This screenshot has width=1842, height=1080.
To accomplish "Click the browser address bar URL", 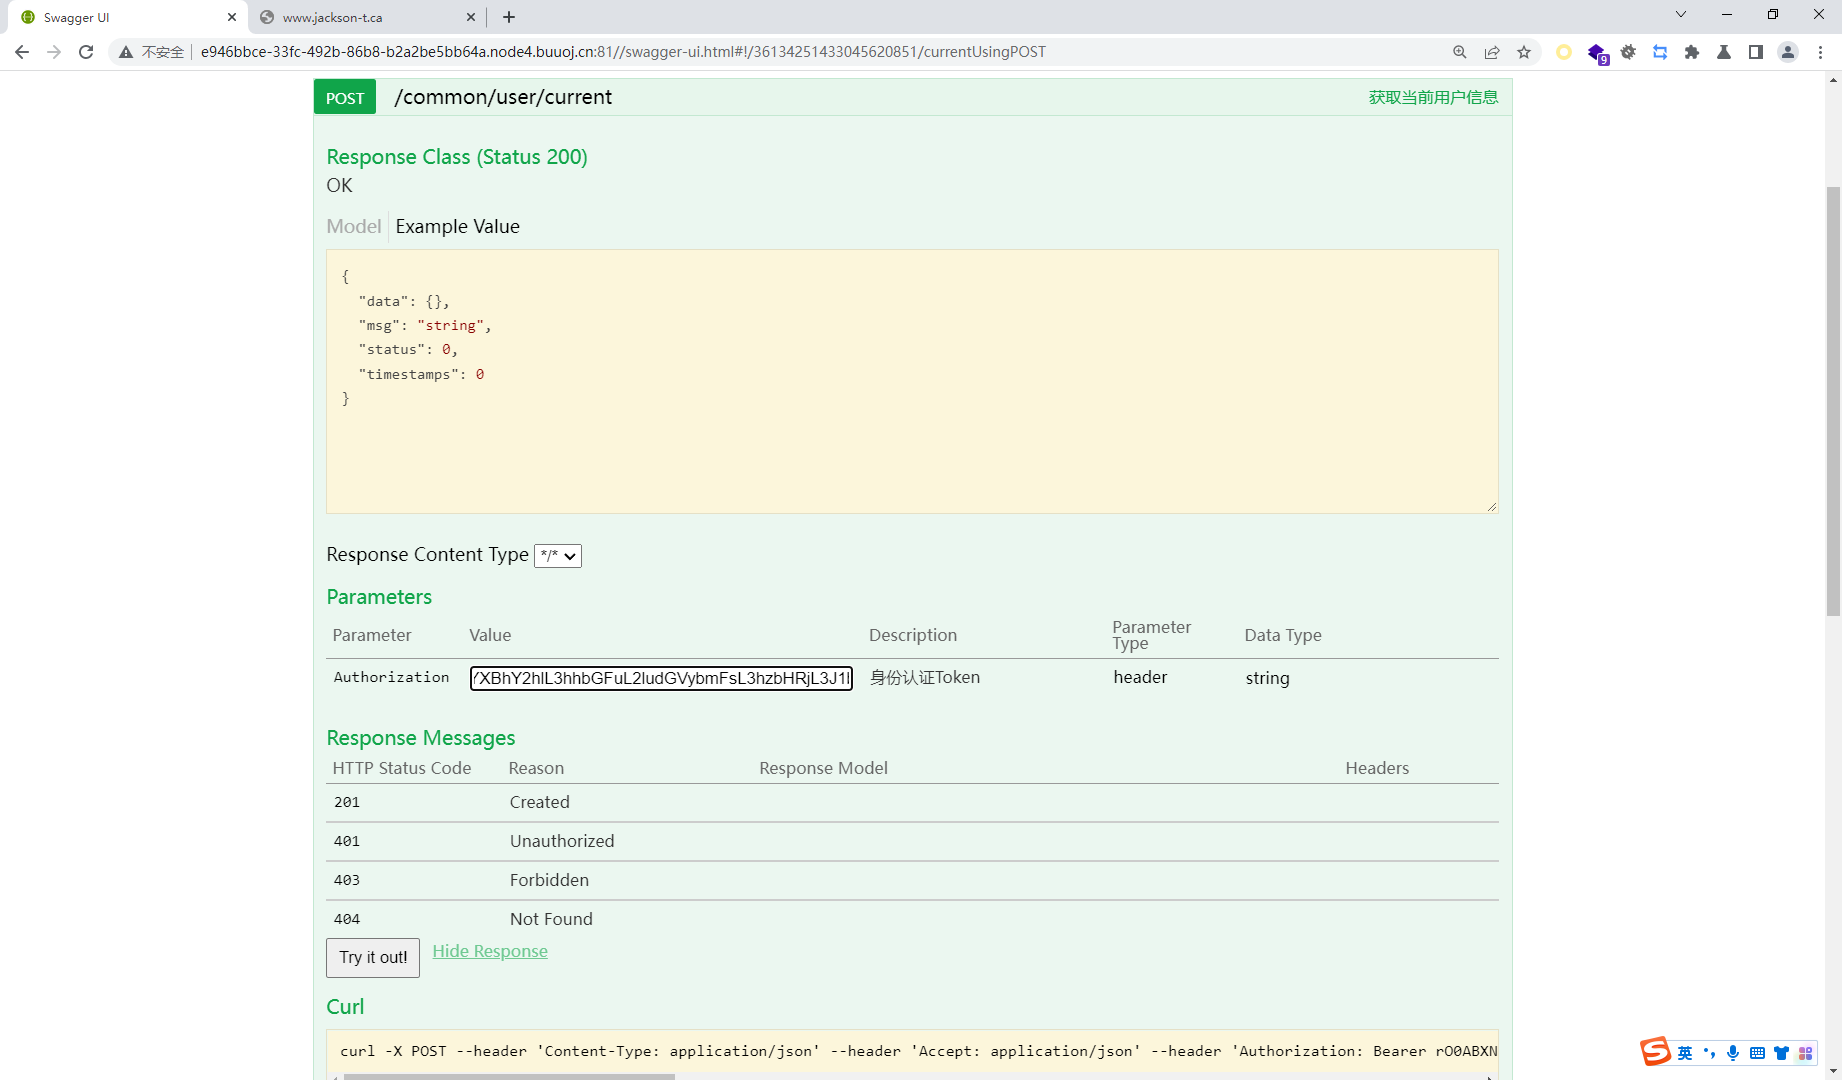I will [x=623, y=52].
